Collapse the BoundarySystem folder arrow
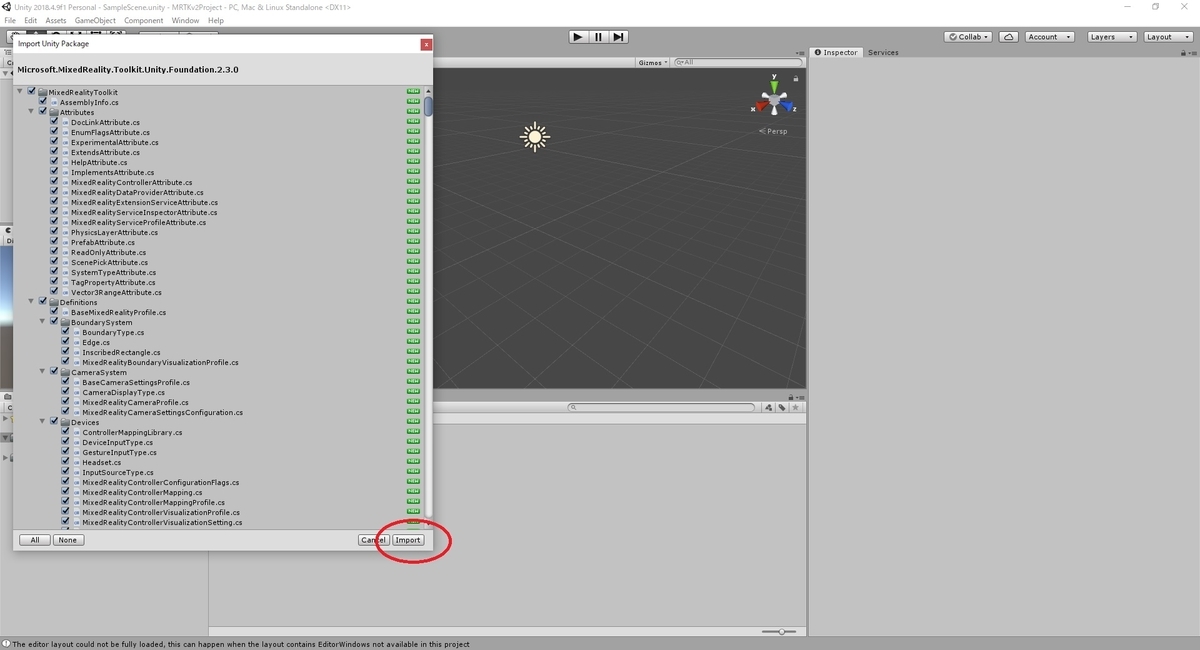 pos(42,322)
